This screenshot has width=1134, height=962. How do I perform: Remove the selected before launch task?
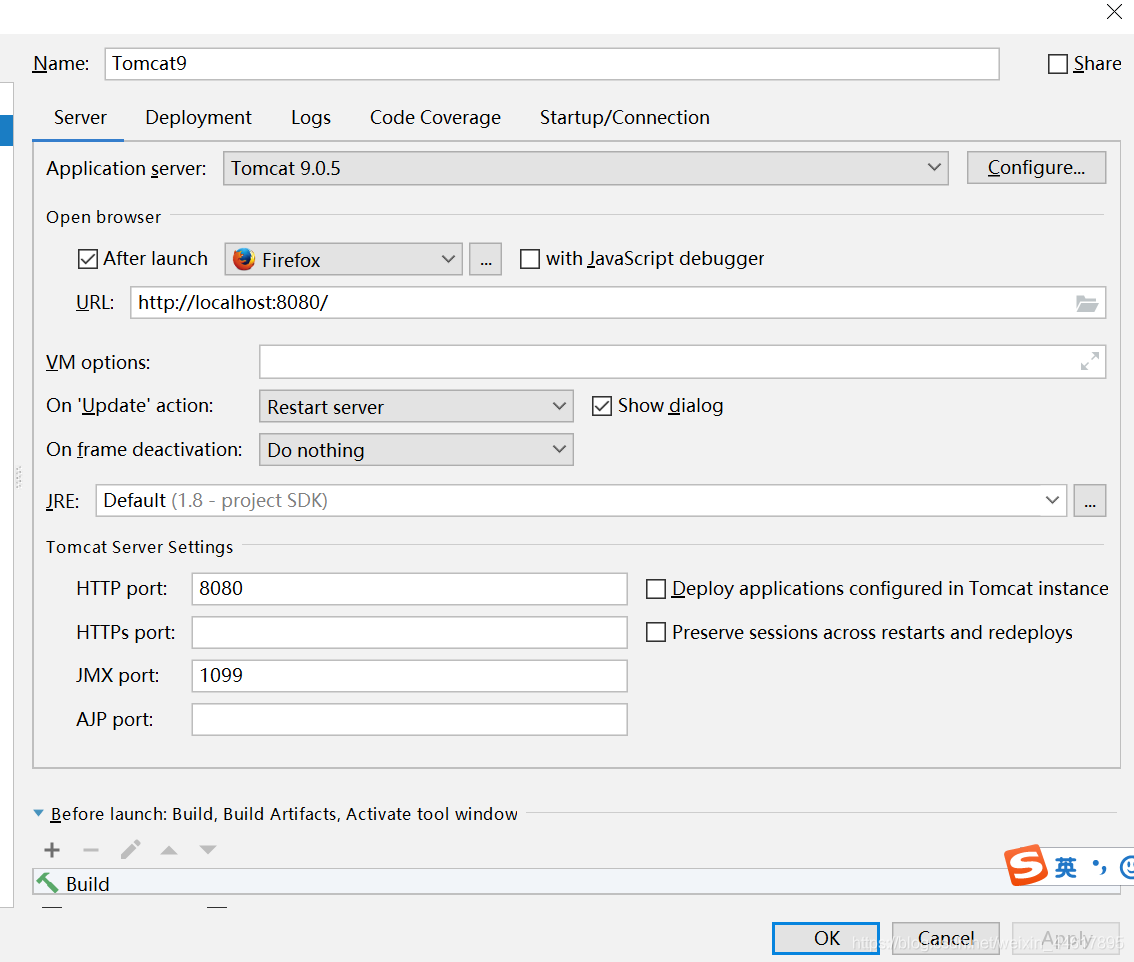(x=91, y=850)
